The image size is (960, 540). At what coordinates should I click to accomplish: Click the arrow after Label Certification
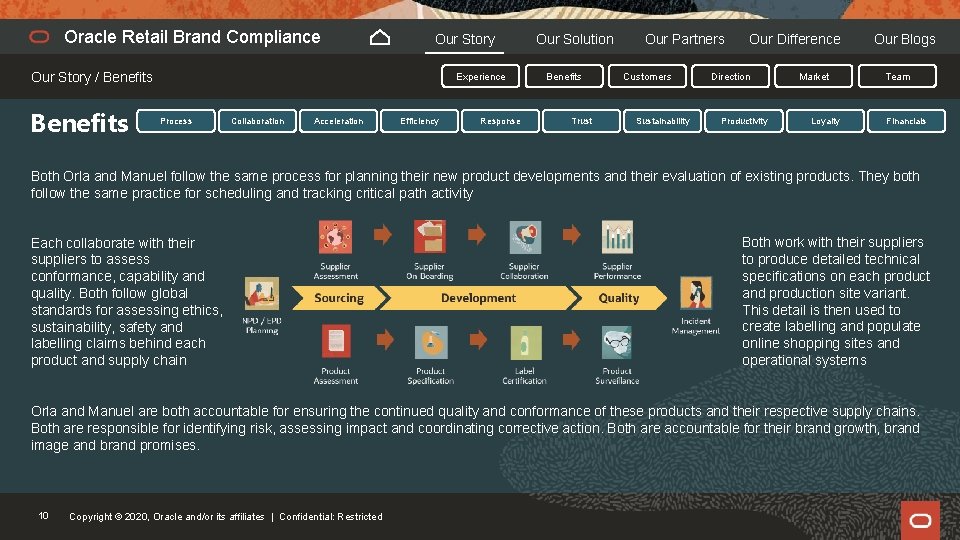(x=571, y=339)
